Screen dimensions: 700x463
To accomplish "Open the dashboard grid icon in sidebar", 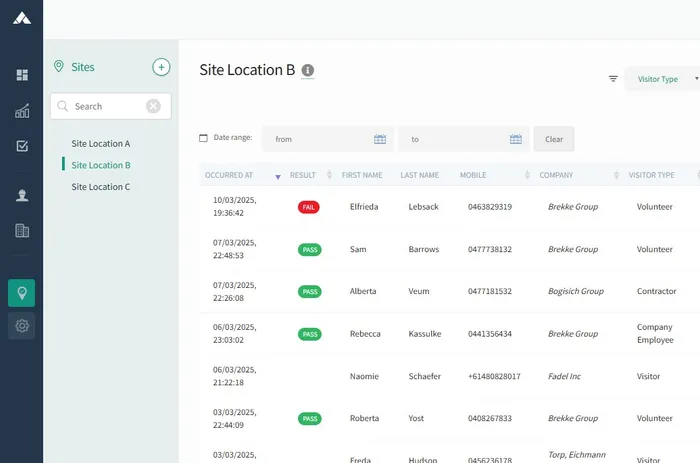I will (x=22, y=75).
